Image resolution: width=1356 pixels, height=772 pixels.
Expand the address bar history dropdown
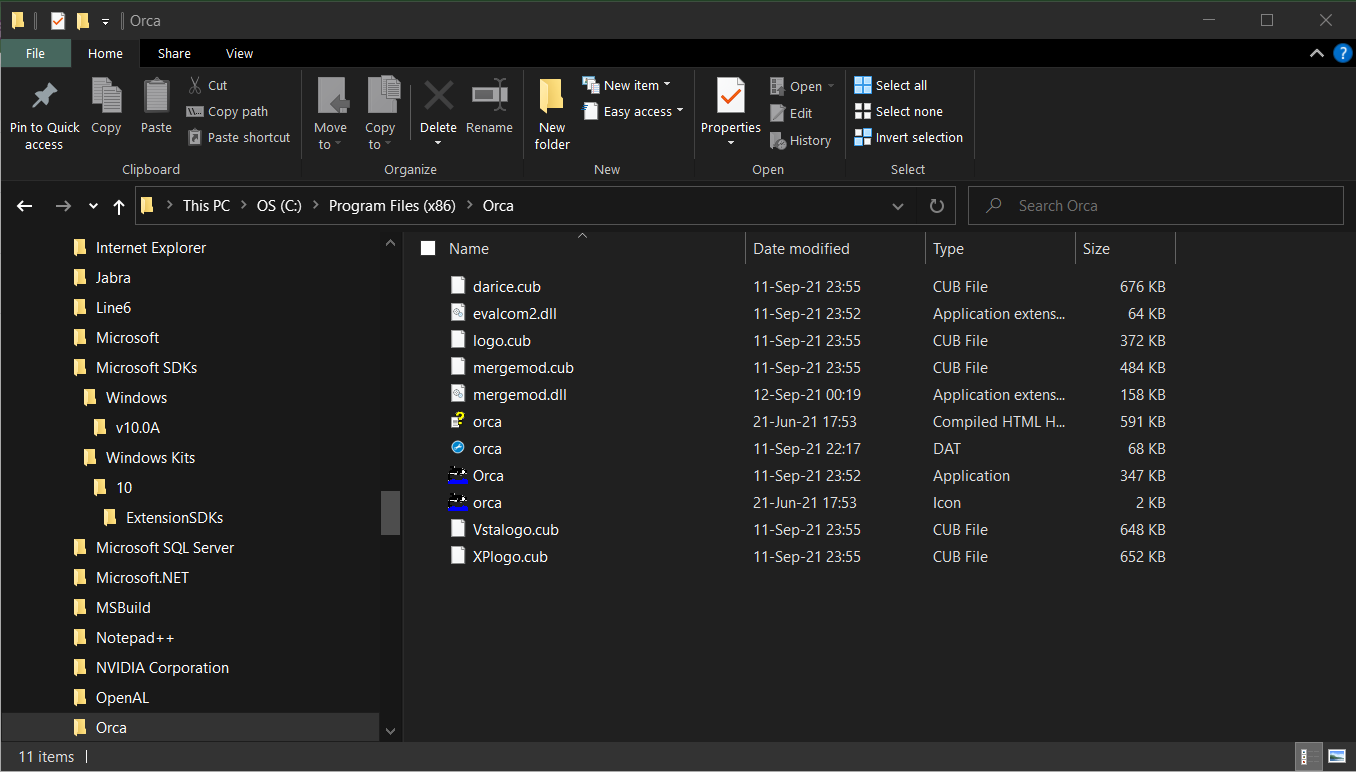897,206
